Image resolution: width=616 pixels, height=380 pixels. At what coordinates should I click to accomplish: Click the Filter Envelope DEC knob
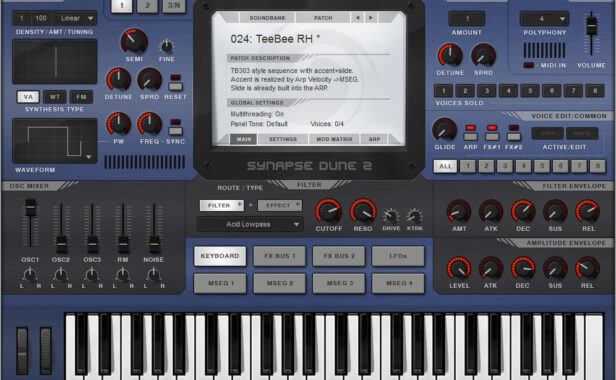523,211
